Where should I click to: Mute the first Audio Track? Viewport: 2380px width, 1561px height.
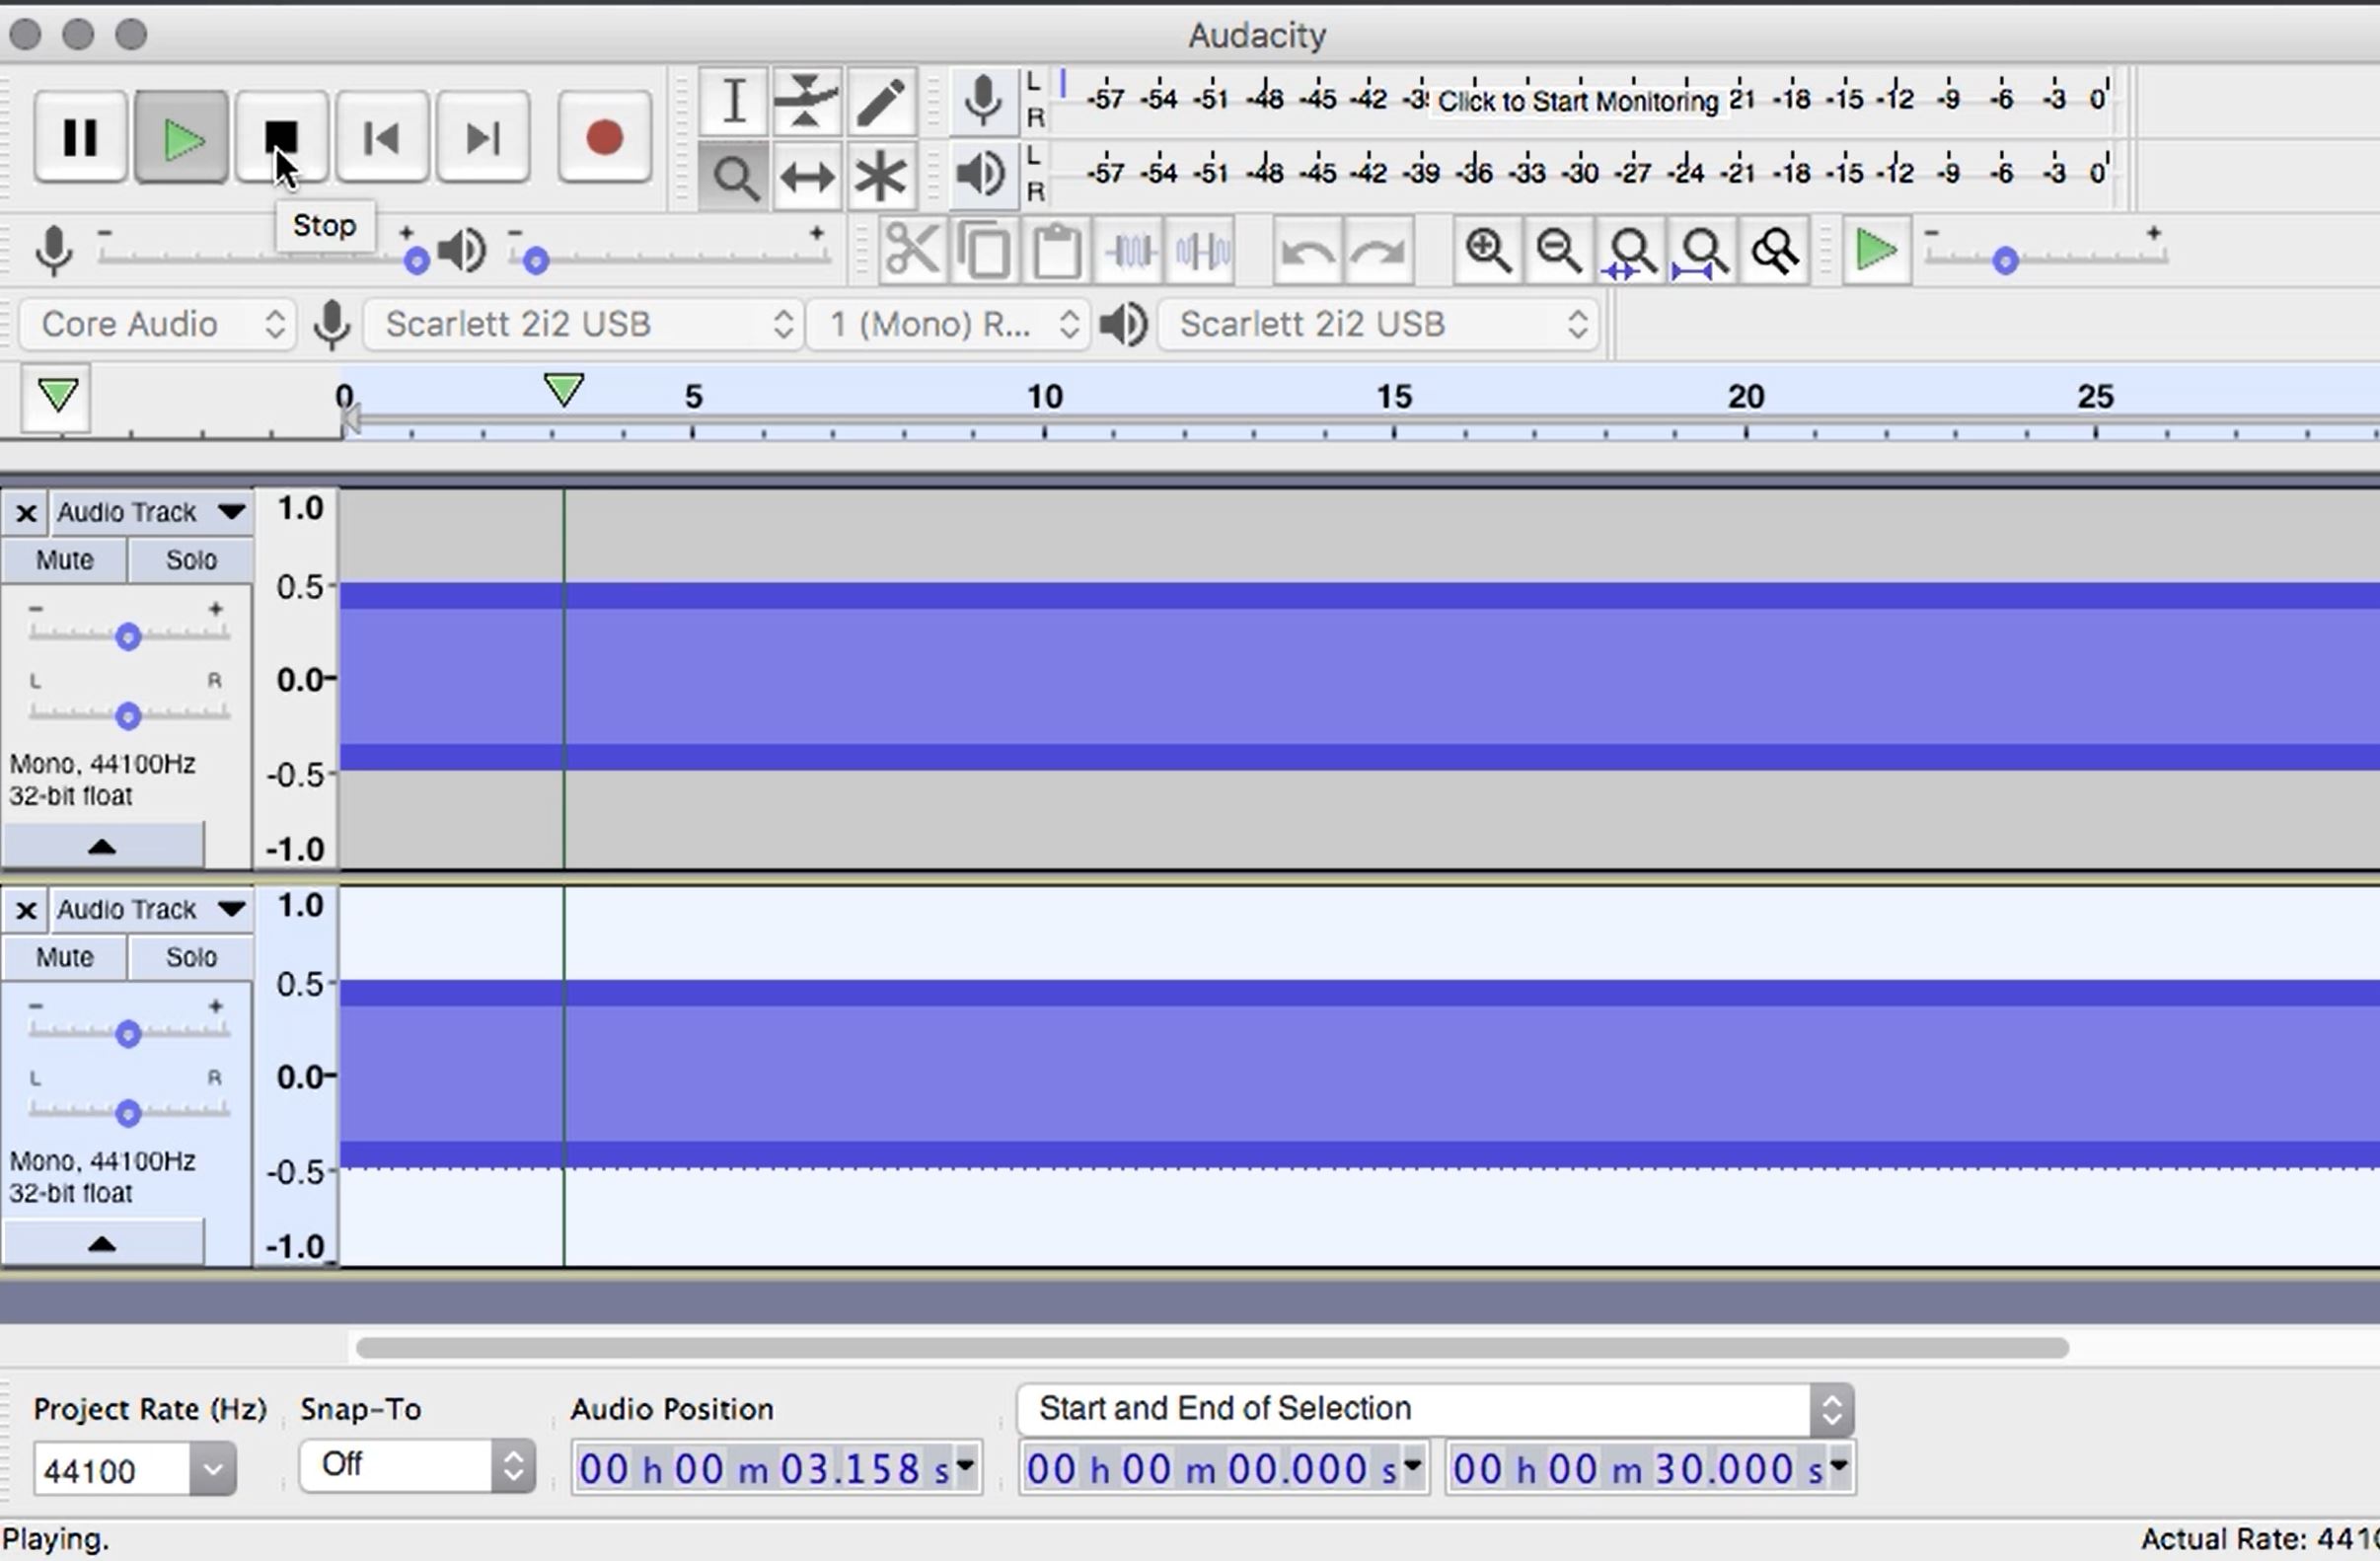click(x=64, y=560)
